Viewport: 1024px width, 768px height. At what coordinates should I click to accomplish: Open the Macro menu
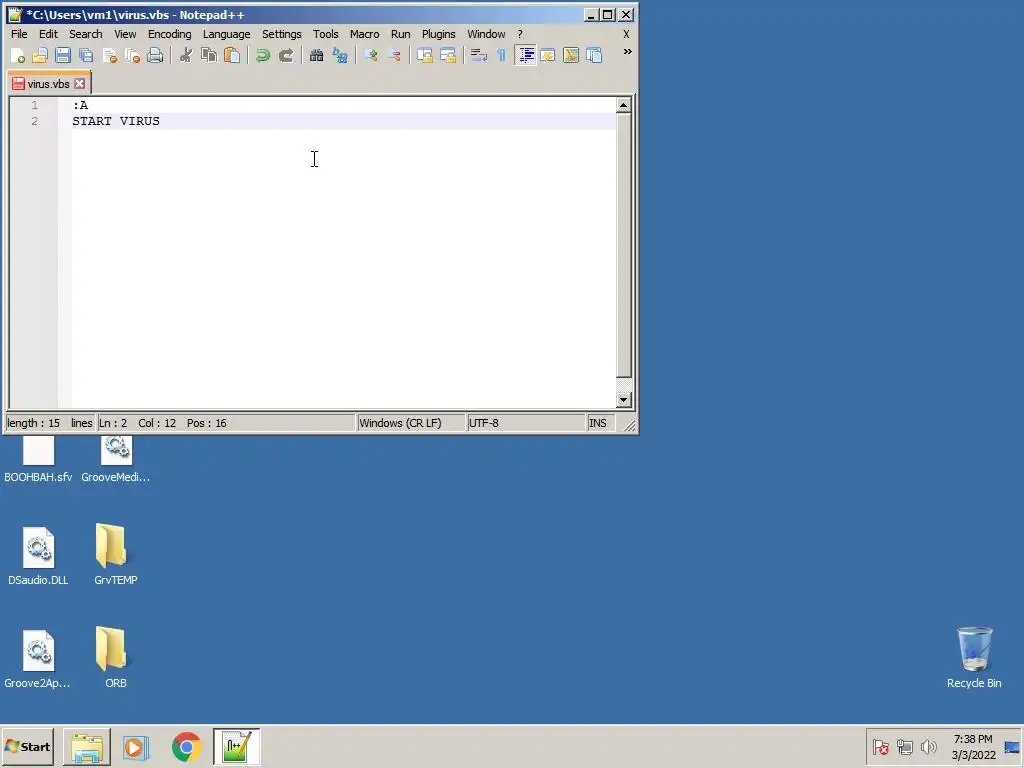(364, 34)
